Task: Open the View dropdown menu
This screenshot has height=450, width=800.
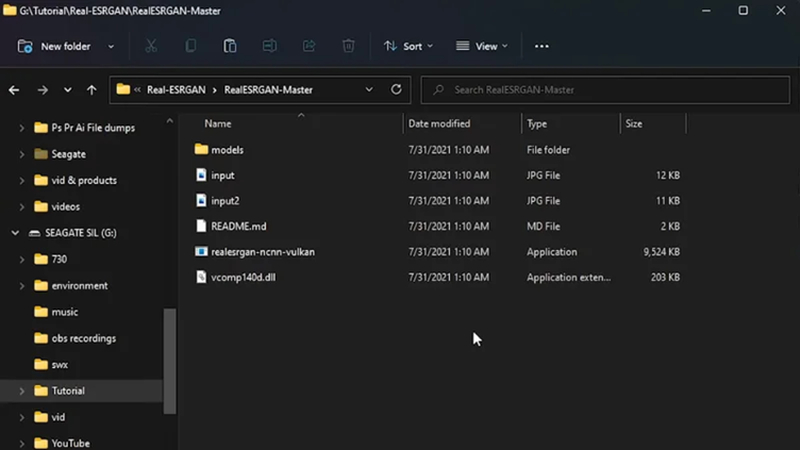Action: pyautogui.click(x=482, y=46)
